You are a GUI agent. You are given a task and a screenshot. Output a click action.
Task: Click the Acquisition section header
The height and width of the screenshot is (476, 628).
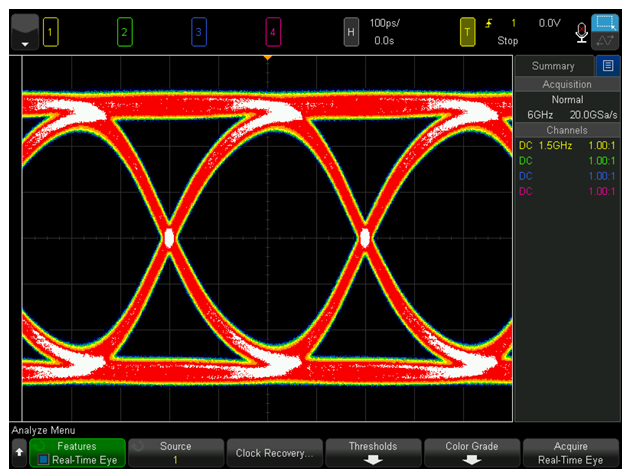click(567, 85)
